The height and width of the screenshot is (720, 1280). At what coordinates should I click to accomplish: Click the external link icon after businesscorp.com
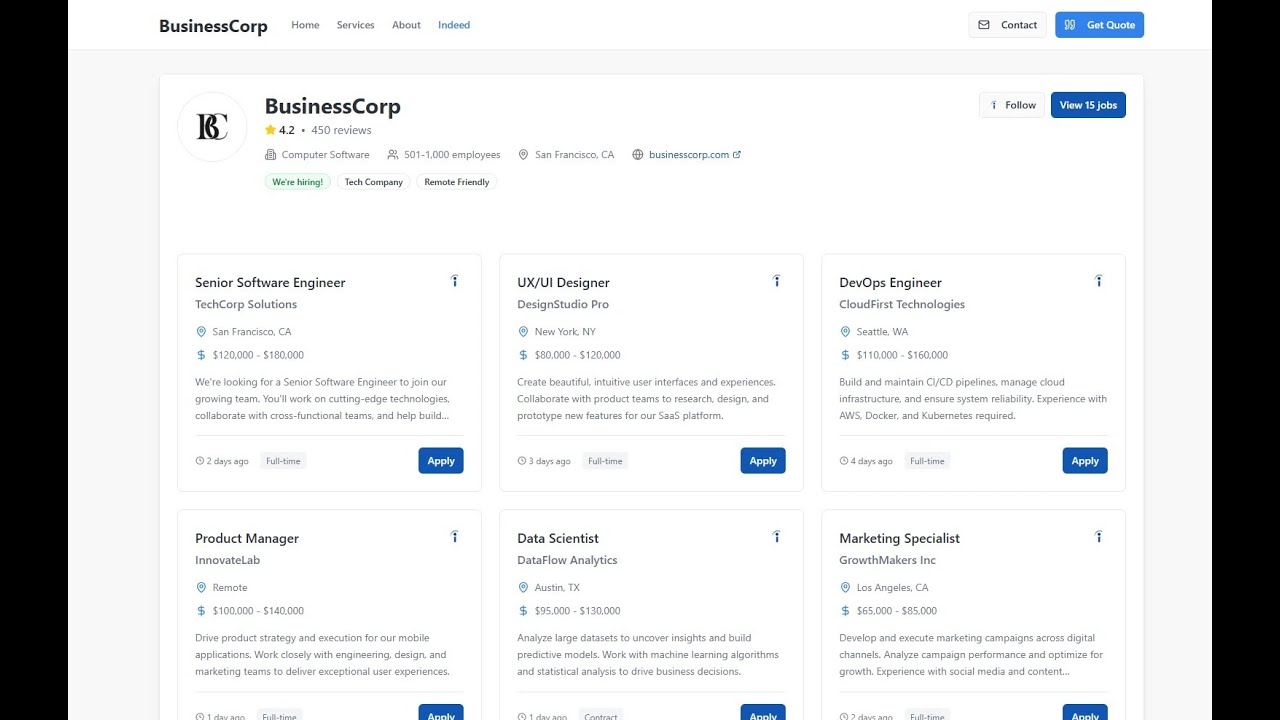(737, 155)
